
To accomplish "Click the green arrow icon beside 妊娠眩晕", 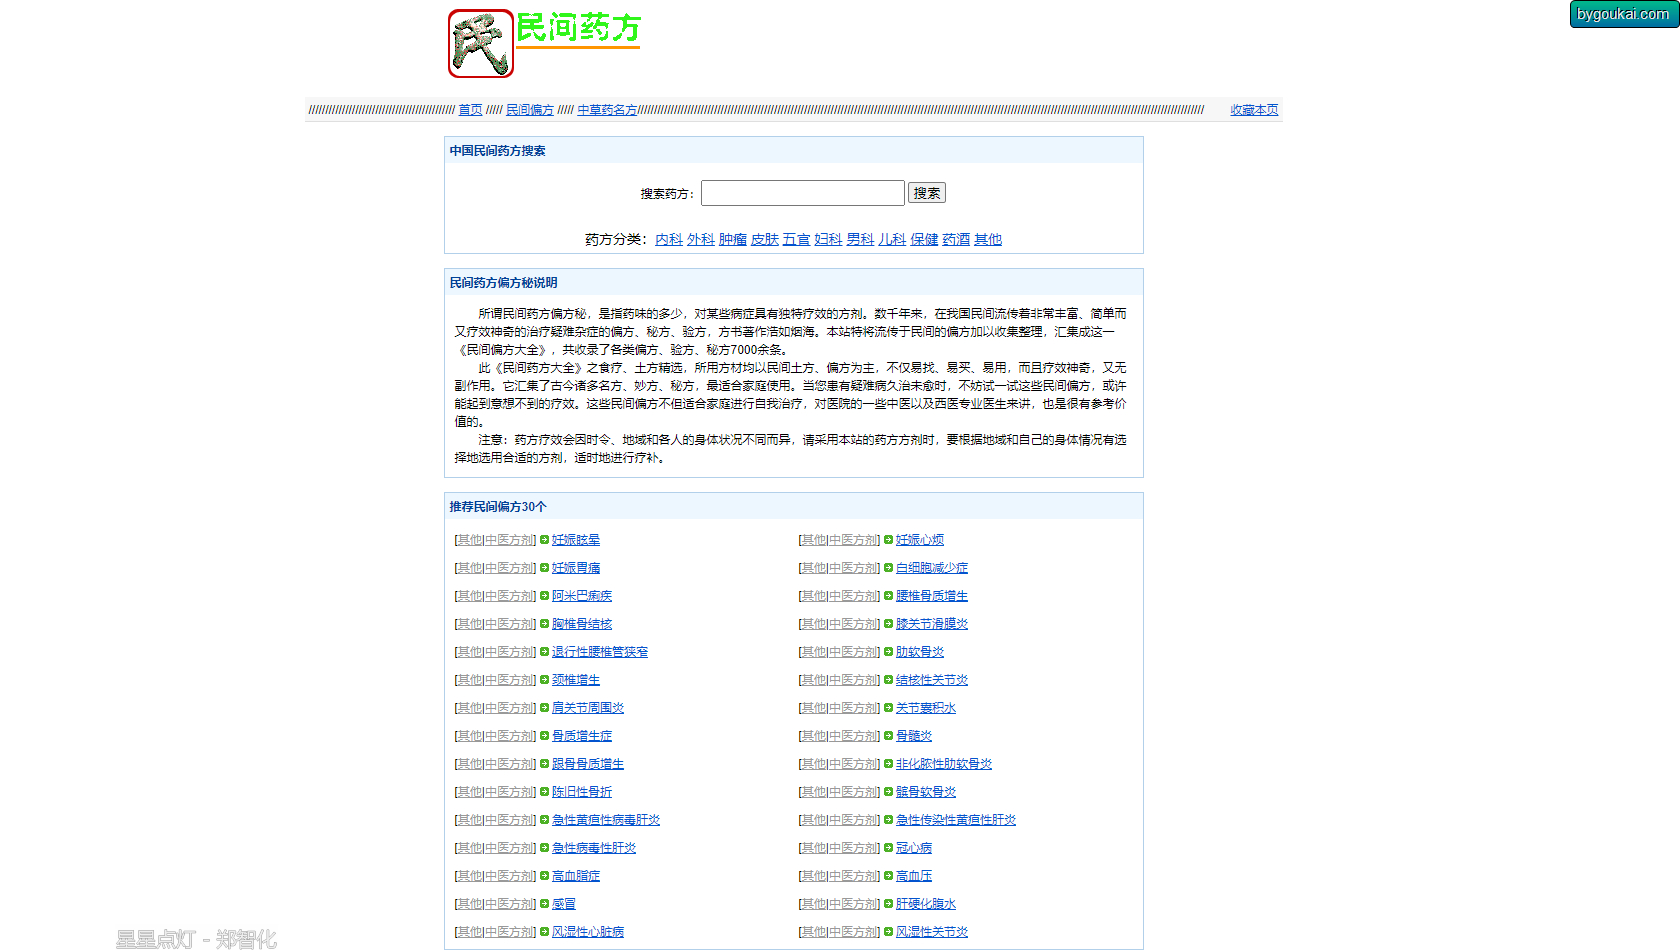I will point(545,540).
